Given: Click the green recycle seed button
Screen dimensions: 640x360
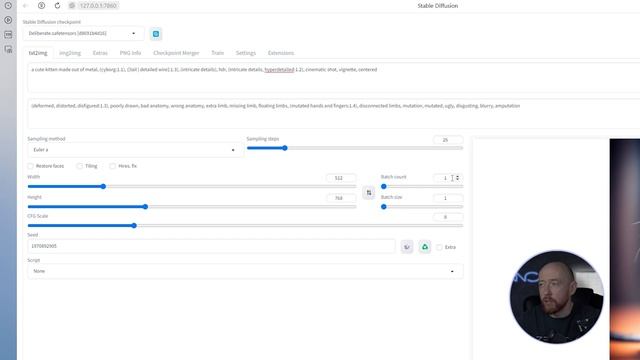Looking at the screenshot, I should (x=424, y=247).
